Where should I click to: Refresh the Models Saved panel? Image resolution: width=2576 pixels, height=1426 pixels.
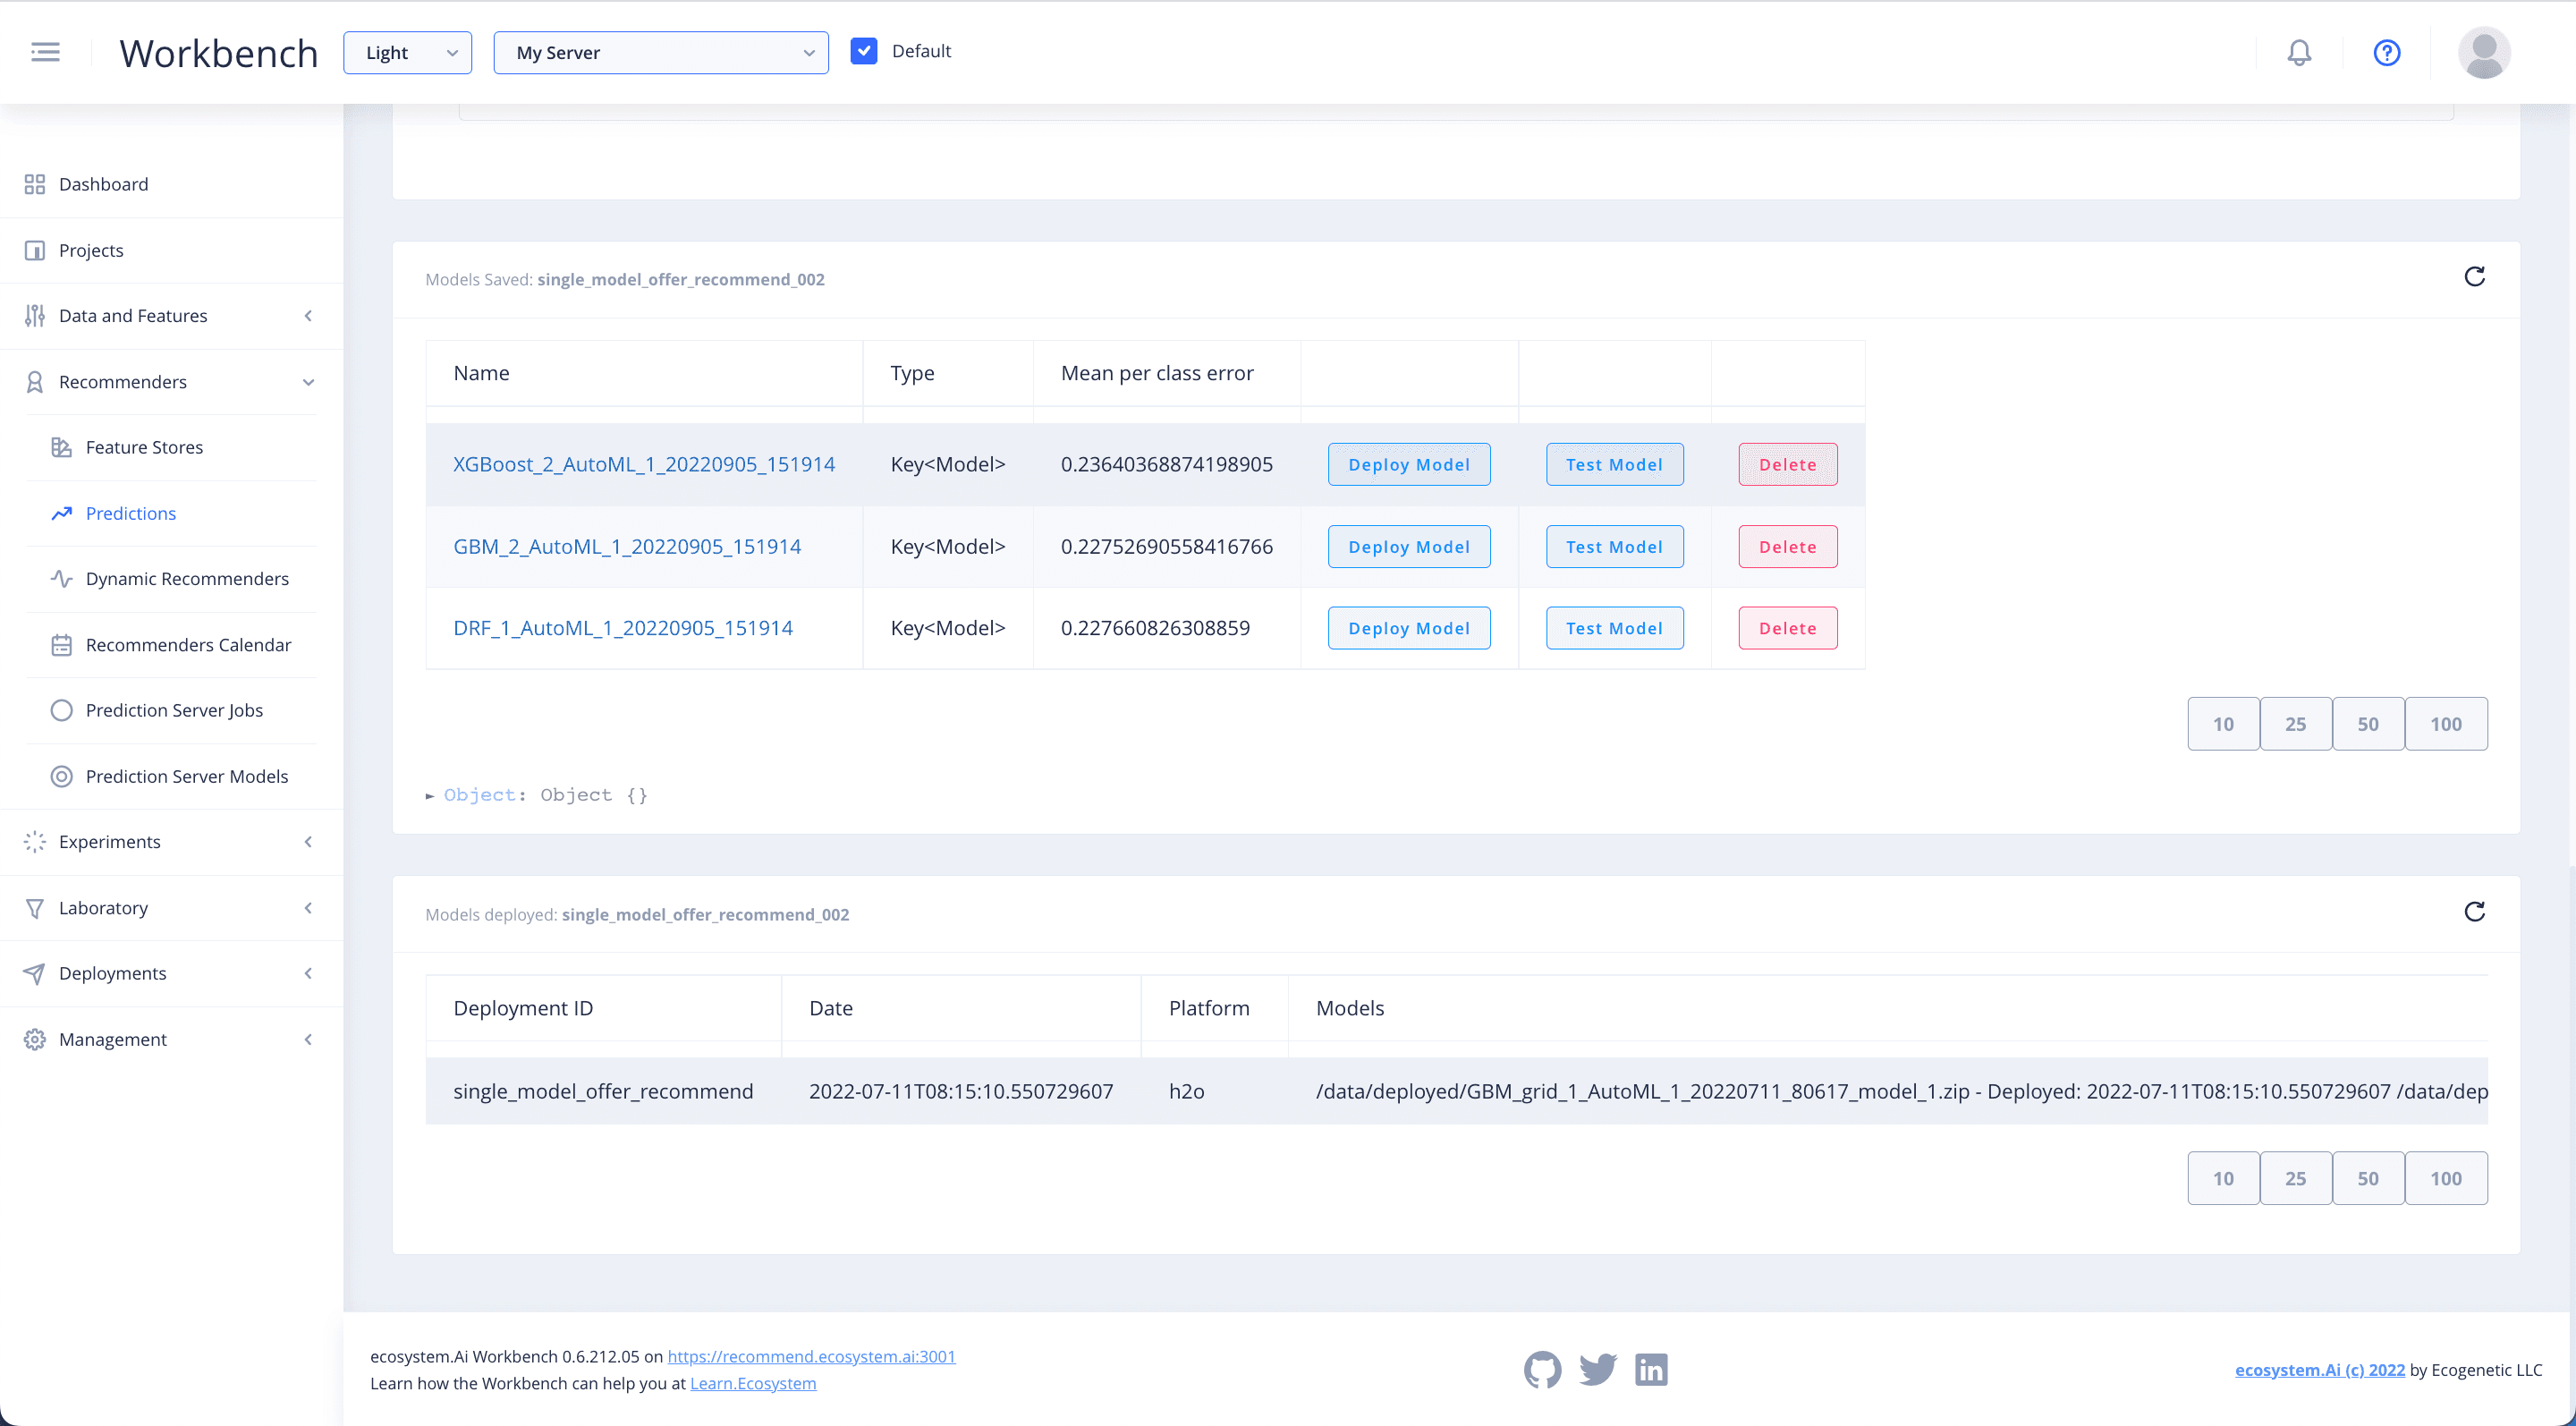click(x=2474, y=277)
